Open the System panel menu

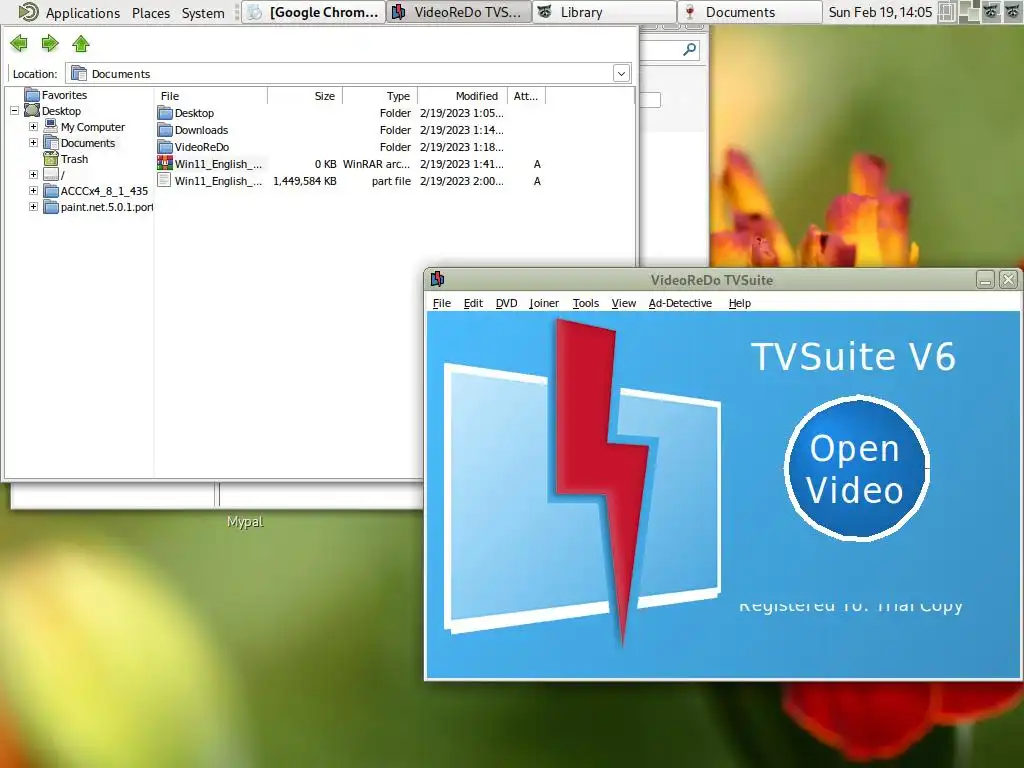click(x=203, y=12)
